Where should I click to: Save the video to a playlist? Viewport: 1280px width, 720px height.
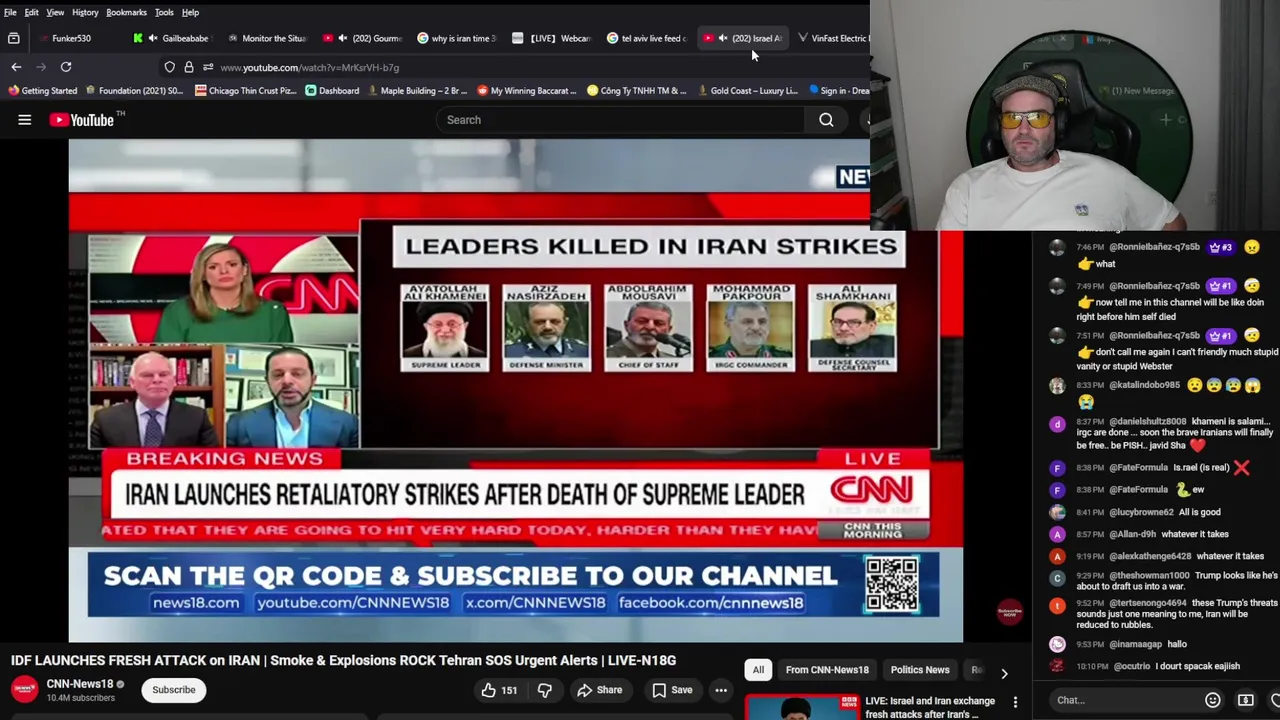pos(672,690)
